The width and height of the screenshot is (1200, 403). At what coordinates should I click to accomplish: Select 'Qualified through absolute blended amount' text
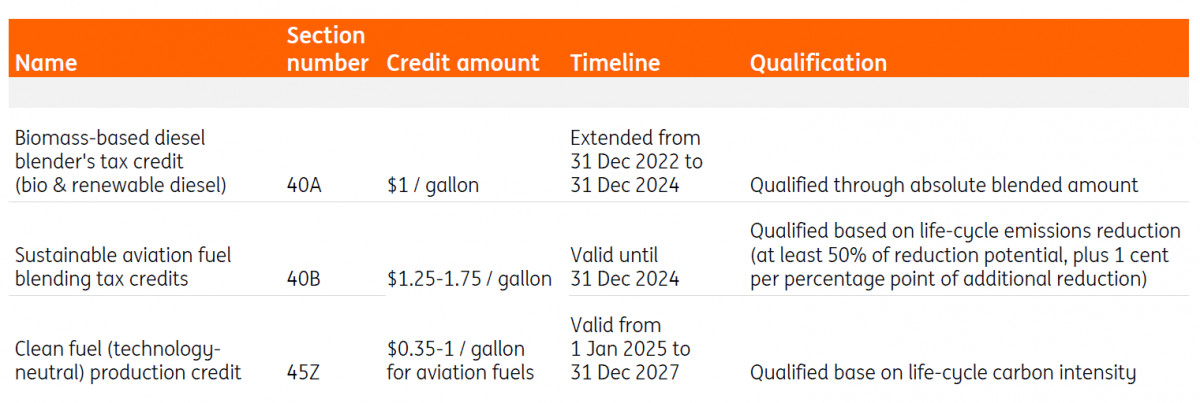click(x=944, y=185)
